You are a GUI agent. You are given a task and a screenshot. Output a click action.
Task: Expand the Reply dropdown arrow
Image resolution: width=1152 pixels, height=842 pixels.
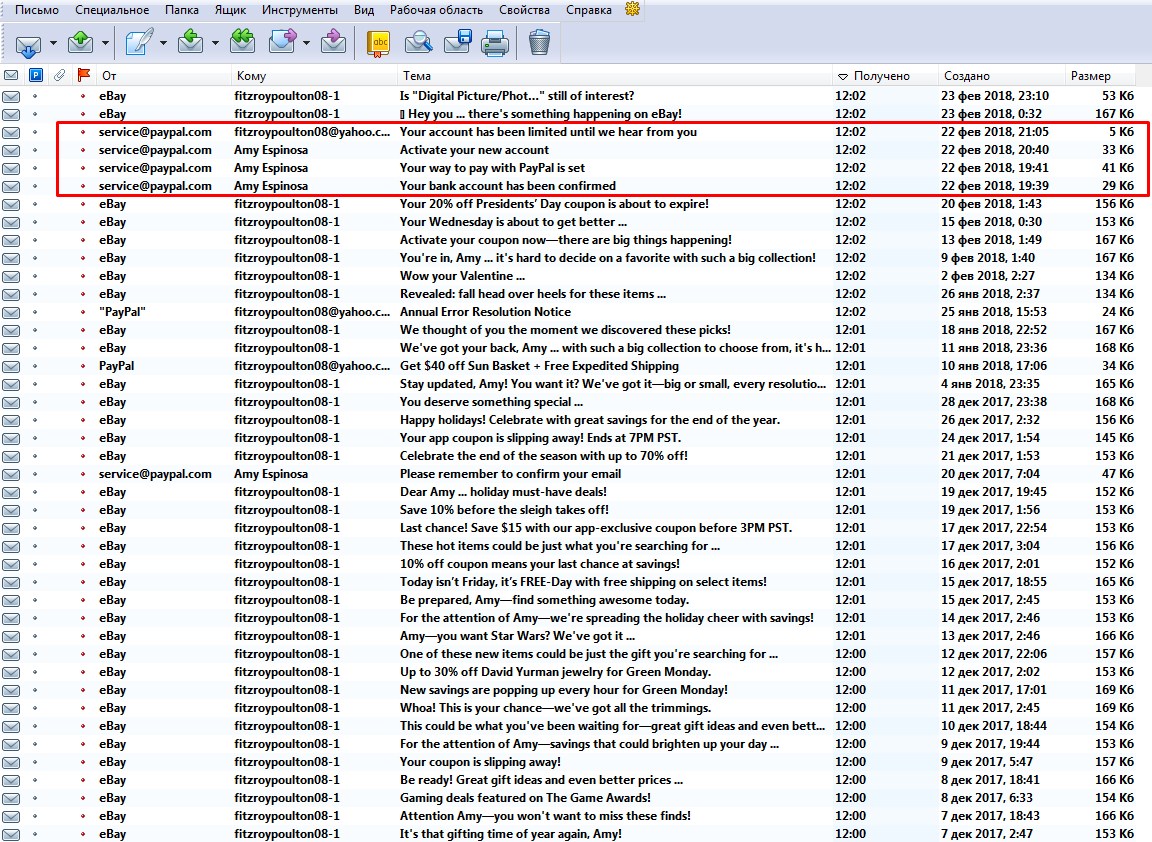click(215, 43)
